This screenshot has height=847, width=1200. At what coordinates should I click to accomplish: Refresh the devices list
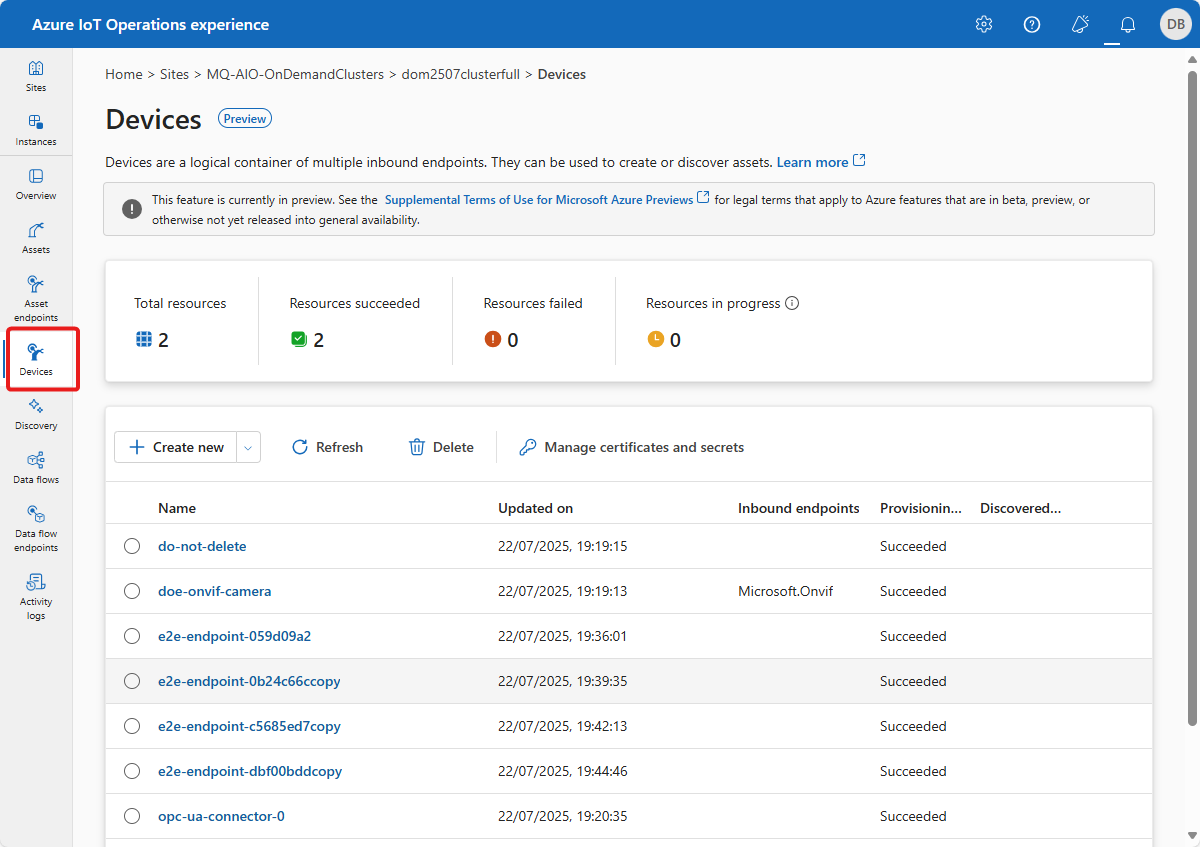(x=327, y=447)
